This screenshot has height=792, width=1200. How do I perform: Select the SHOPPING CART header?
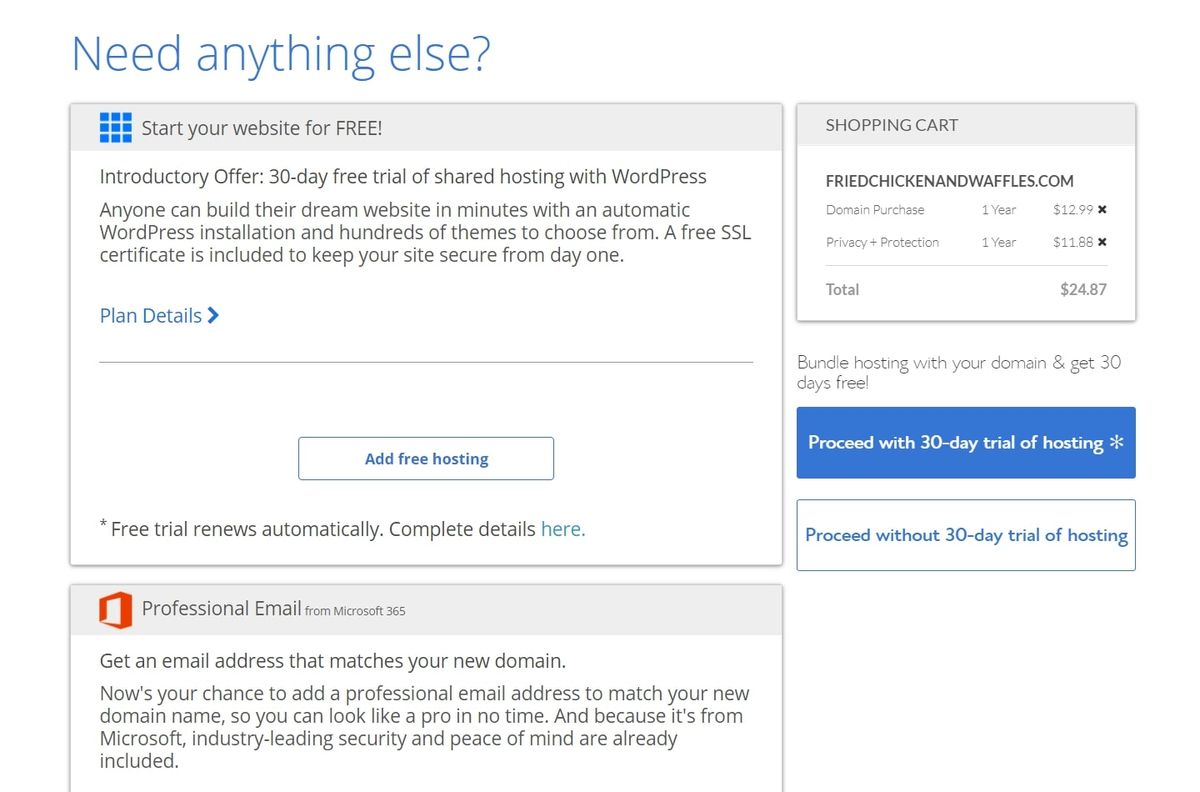tap(892, 125)
